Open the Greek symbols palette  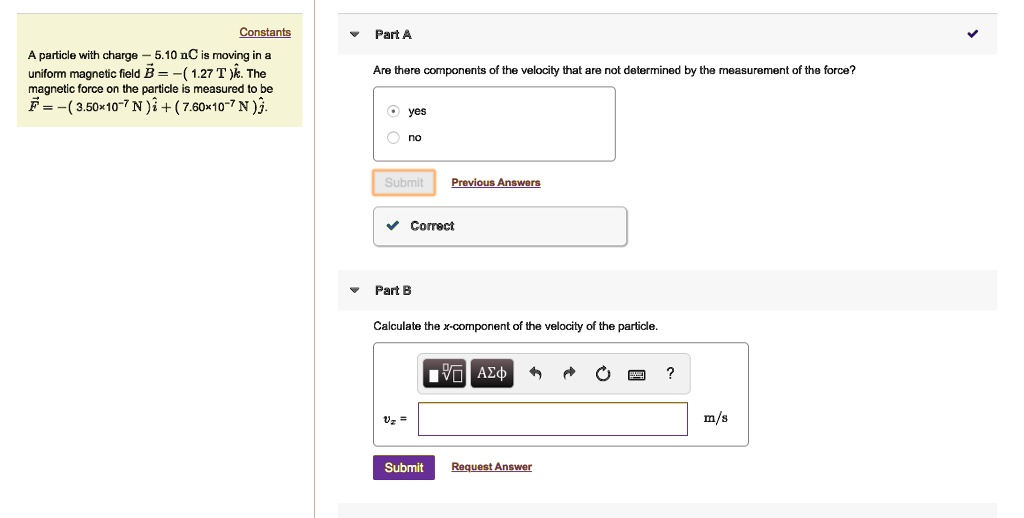491,374
